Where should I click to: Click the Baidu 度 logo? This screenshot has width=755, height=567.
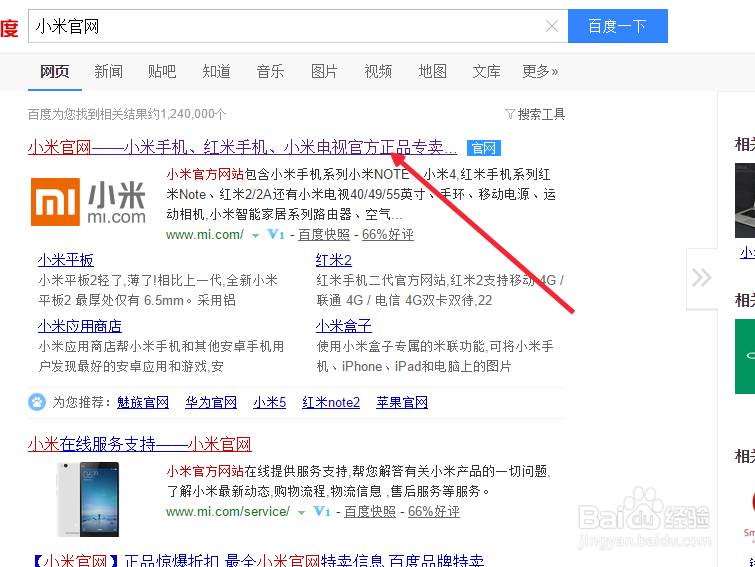pos(9,28)
